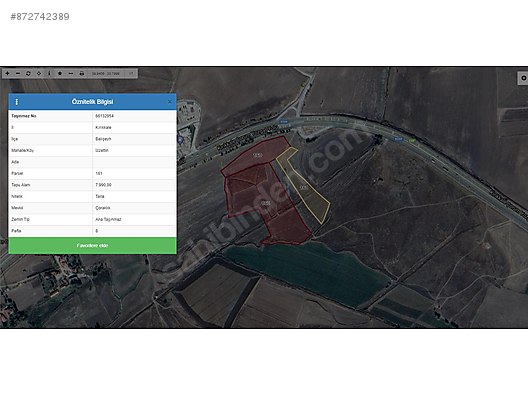This screenshot has width=528, height=396.
Task: Click the print icon in map toolbar
Action: coord(81,73)
